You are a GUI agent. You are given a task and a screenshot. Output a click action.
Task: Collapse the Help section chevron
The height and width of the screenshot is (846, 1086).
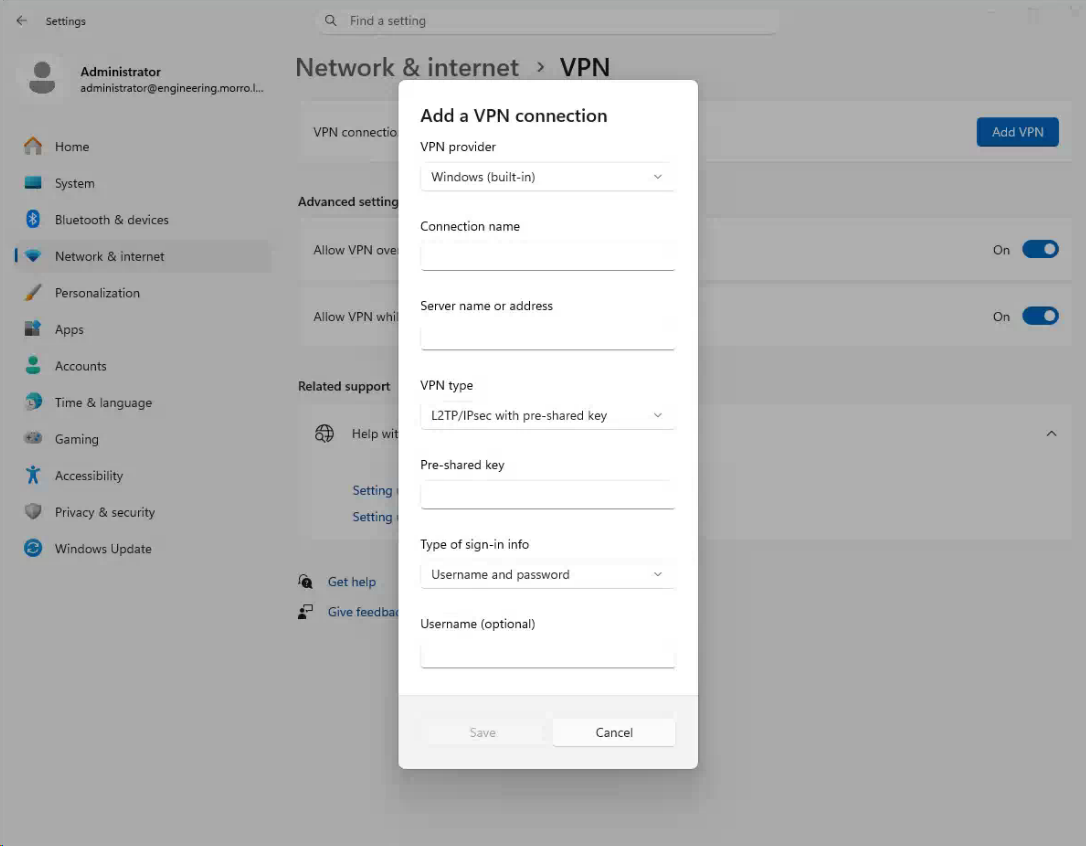pos(1051,434)
